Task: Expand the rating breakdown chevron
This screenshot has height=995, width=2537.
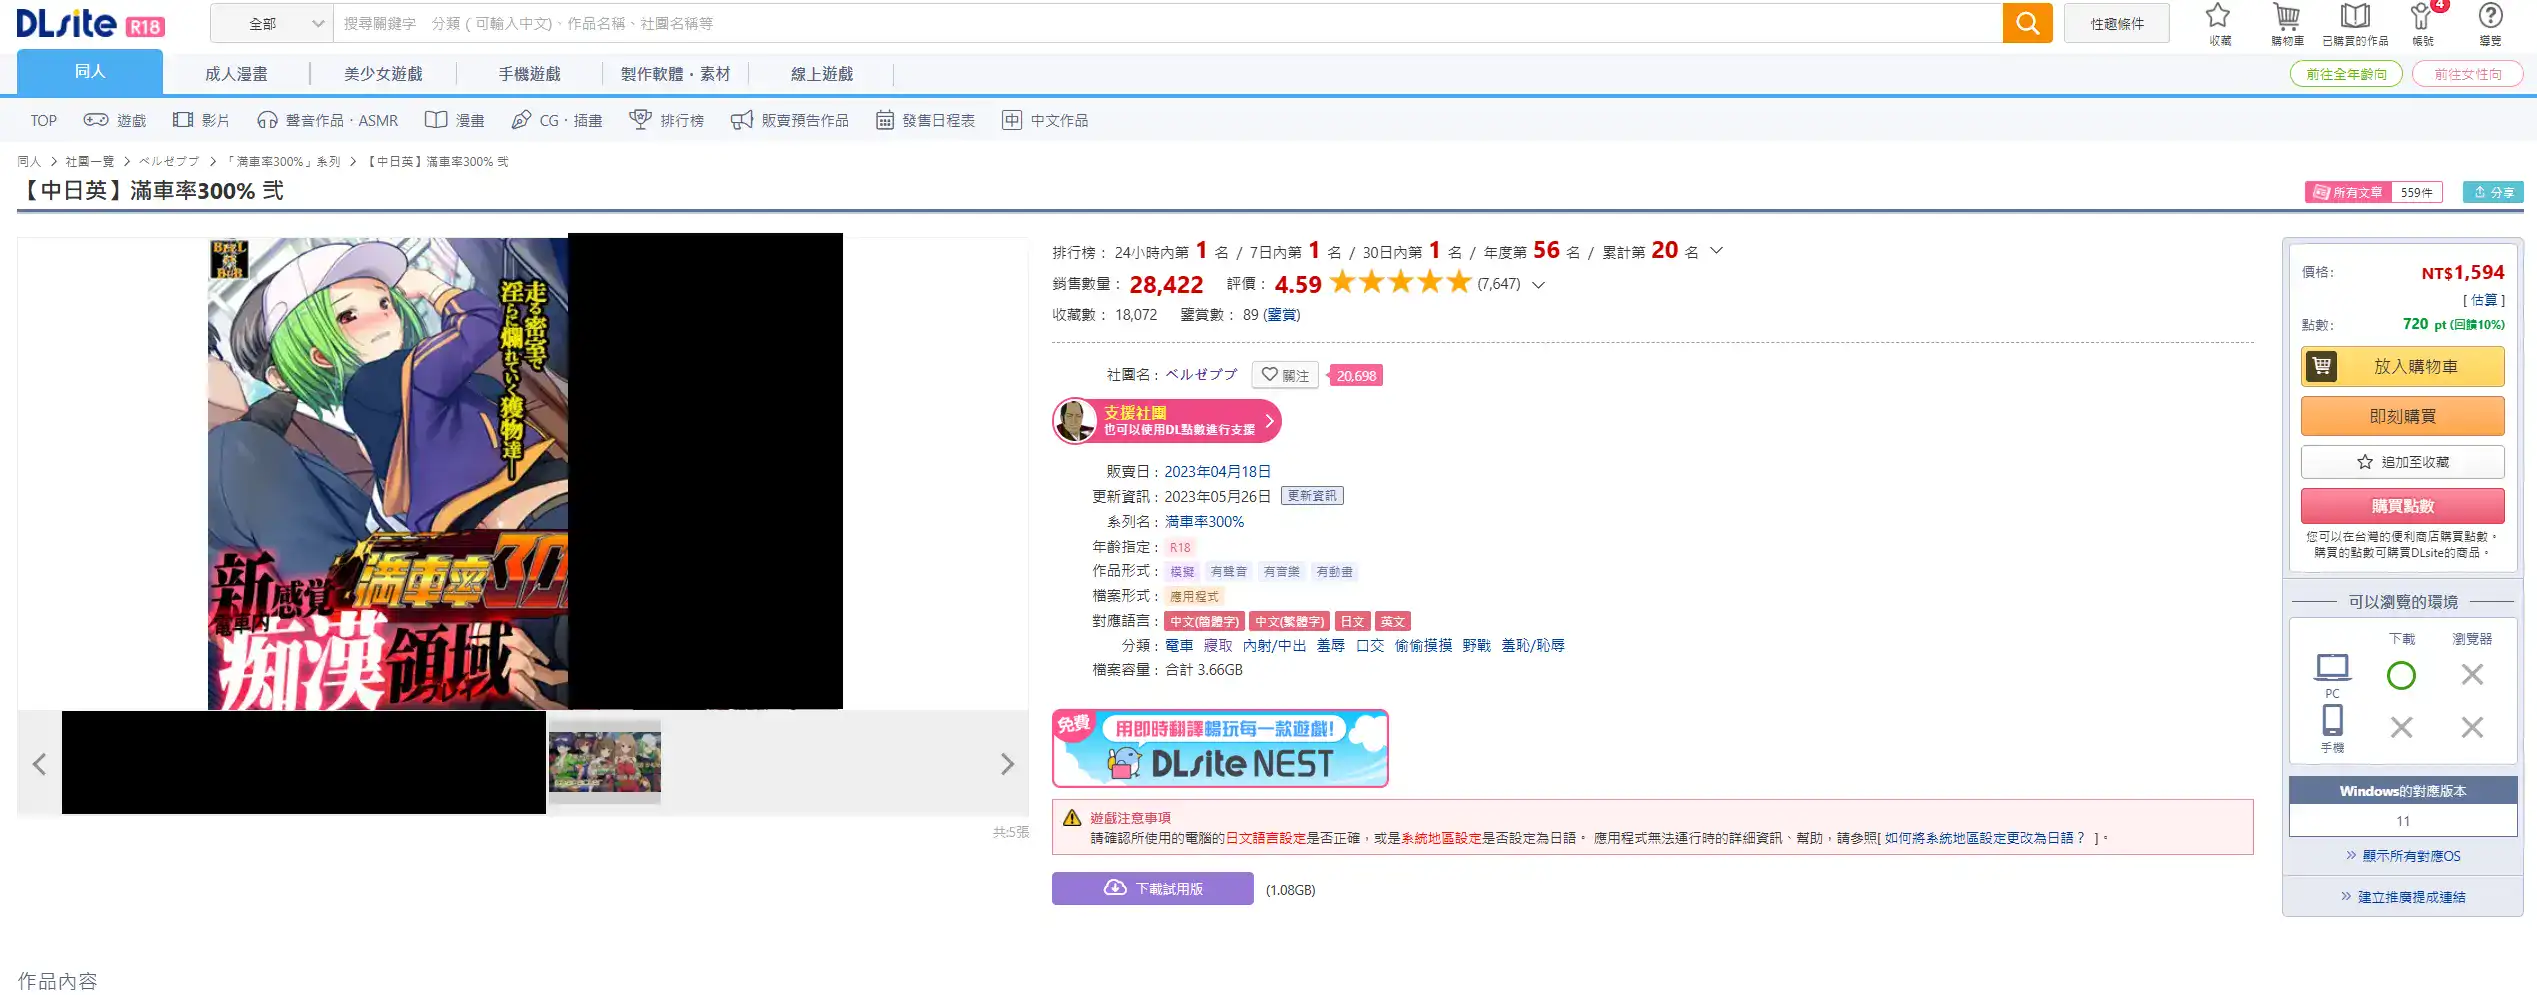Action: [x=1538, y=285]
